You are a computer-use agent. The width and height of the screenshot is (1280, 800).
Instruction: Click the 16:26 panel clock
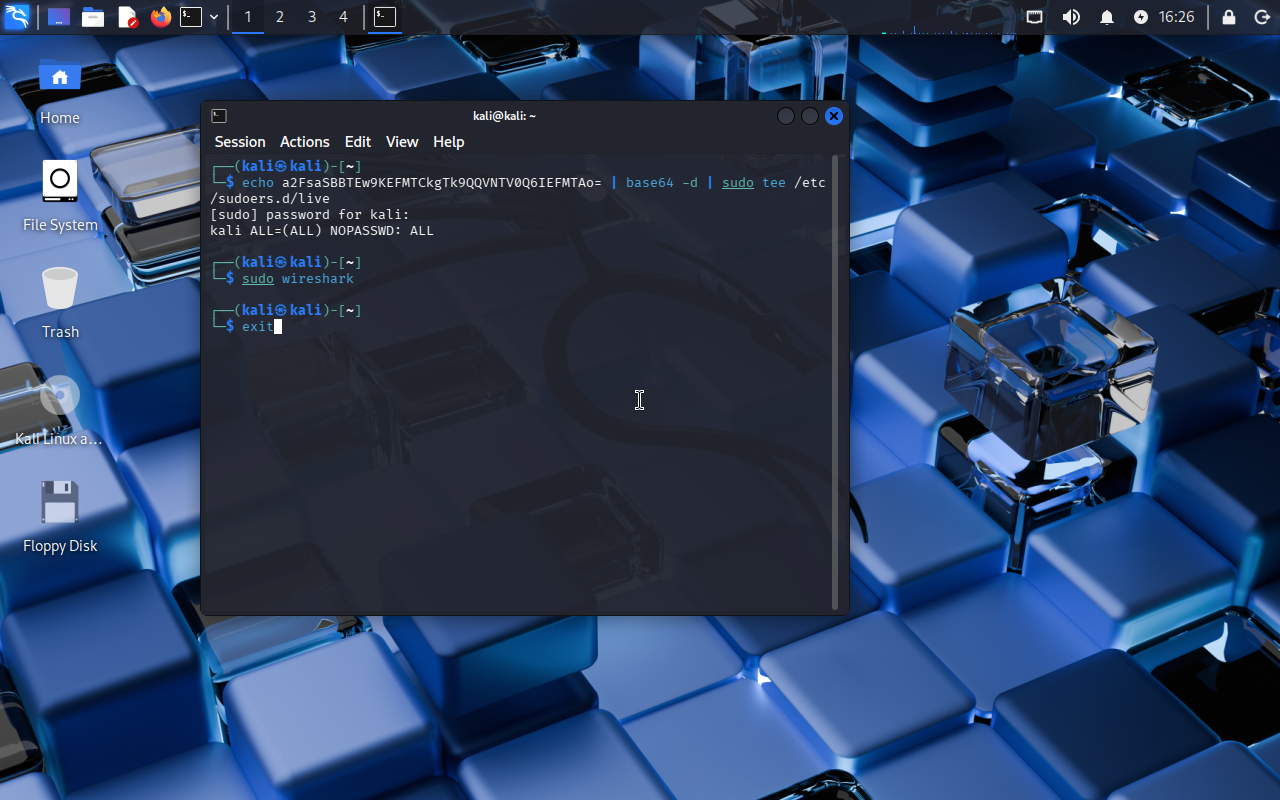coord(1177,17)
